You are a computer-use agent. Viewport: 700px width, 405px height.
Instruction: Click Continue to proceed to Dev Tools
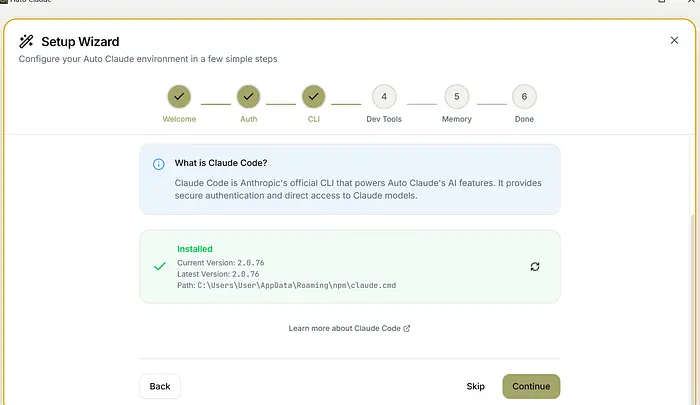tap(531, 386)
